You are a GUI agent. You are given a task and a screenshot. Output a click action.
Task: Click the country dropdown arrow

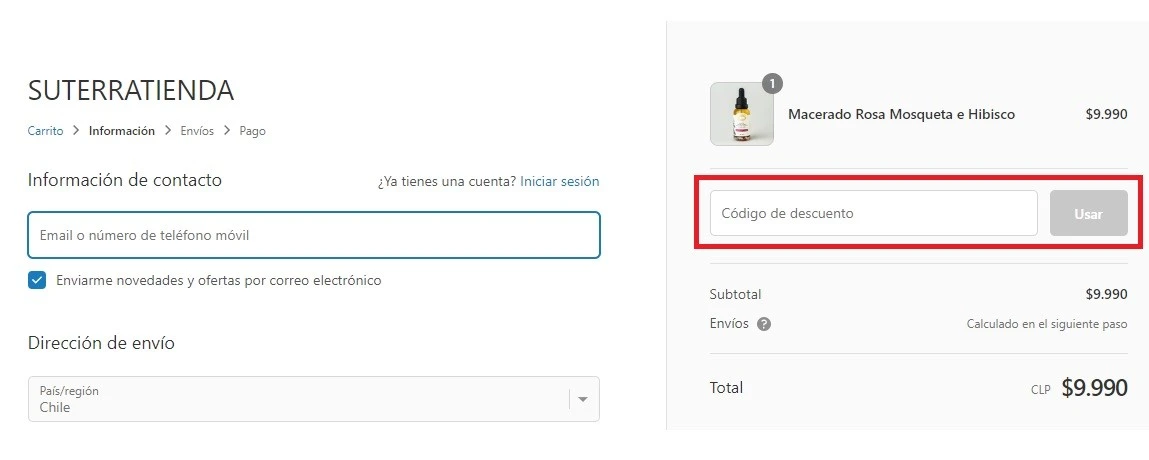coord(583,399)
